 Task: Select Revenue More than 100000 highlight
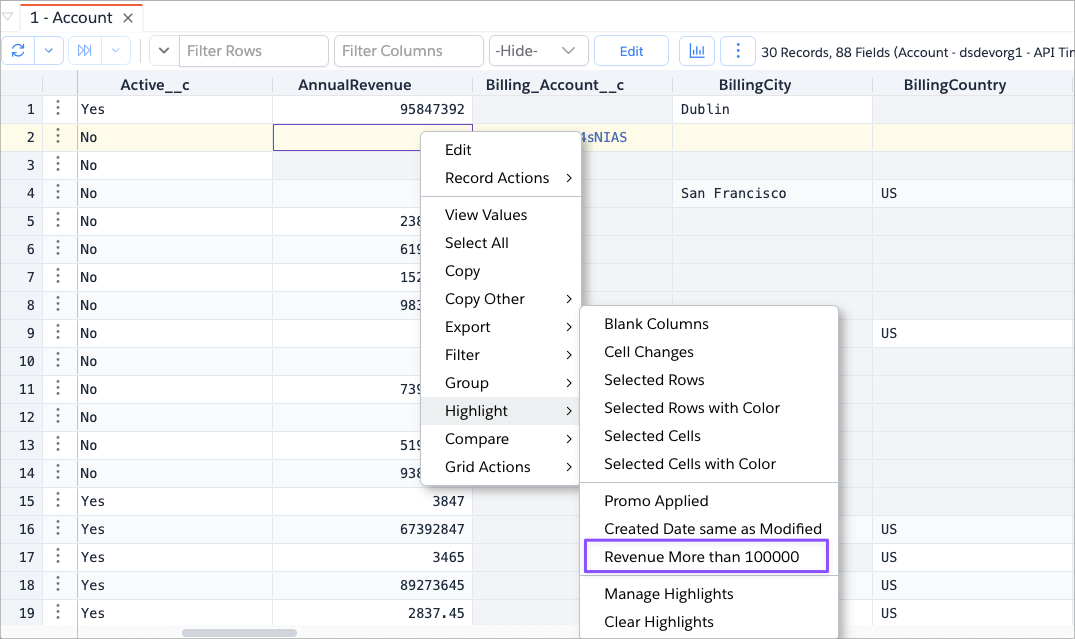pyautogui.click(x=702, y=557)
